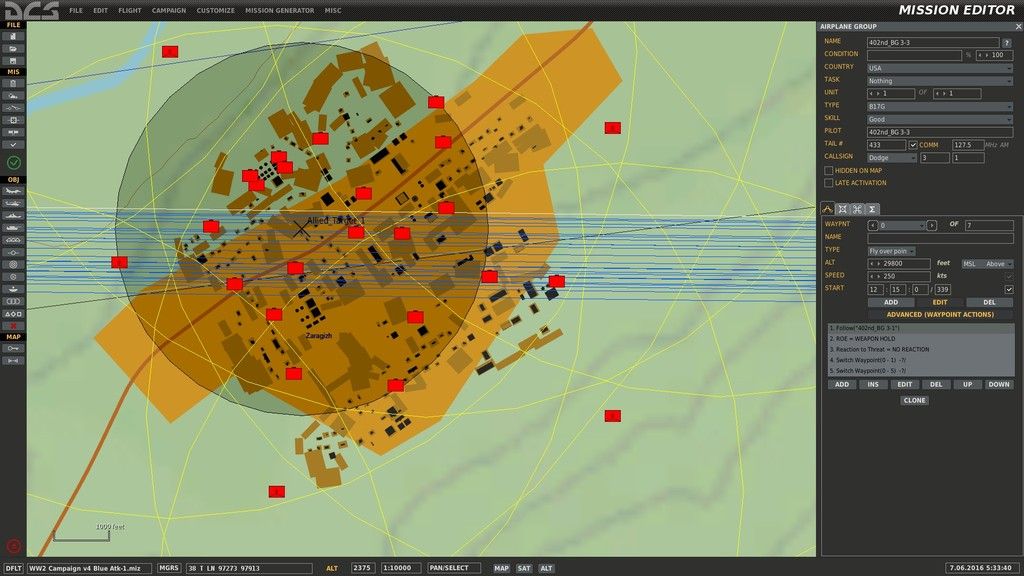
Task: Select the waypoint route tab in the group panel
Action: pos(827,208)
